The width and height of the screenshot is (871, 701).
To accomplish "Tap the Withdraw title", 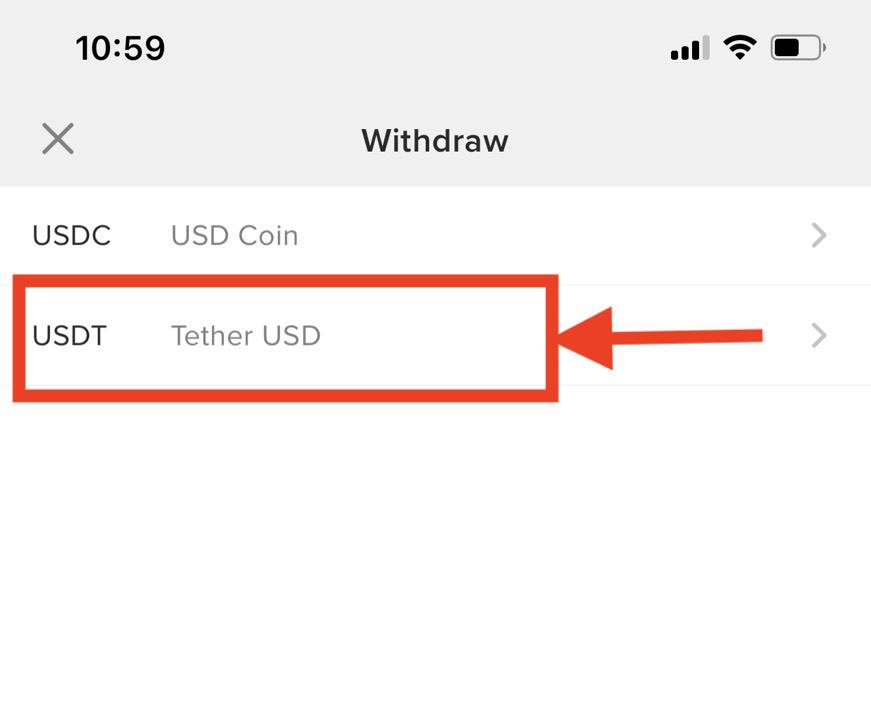I will coord(434,140).
